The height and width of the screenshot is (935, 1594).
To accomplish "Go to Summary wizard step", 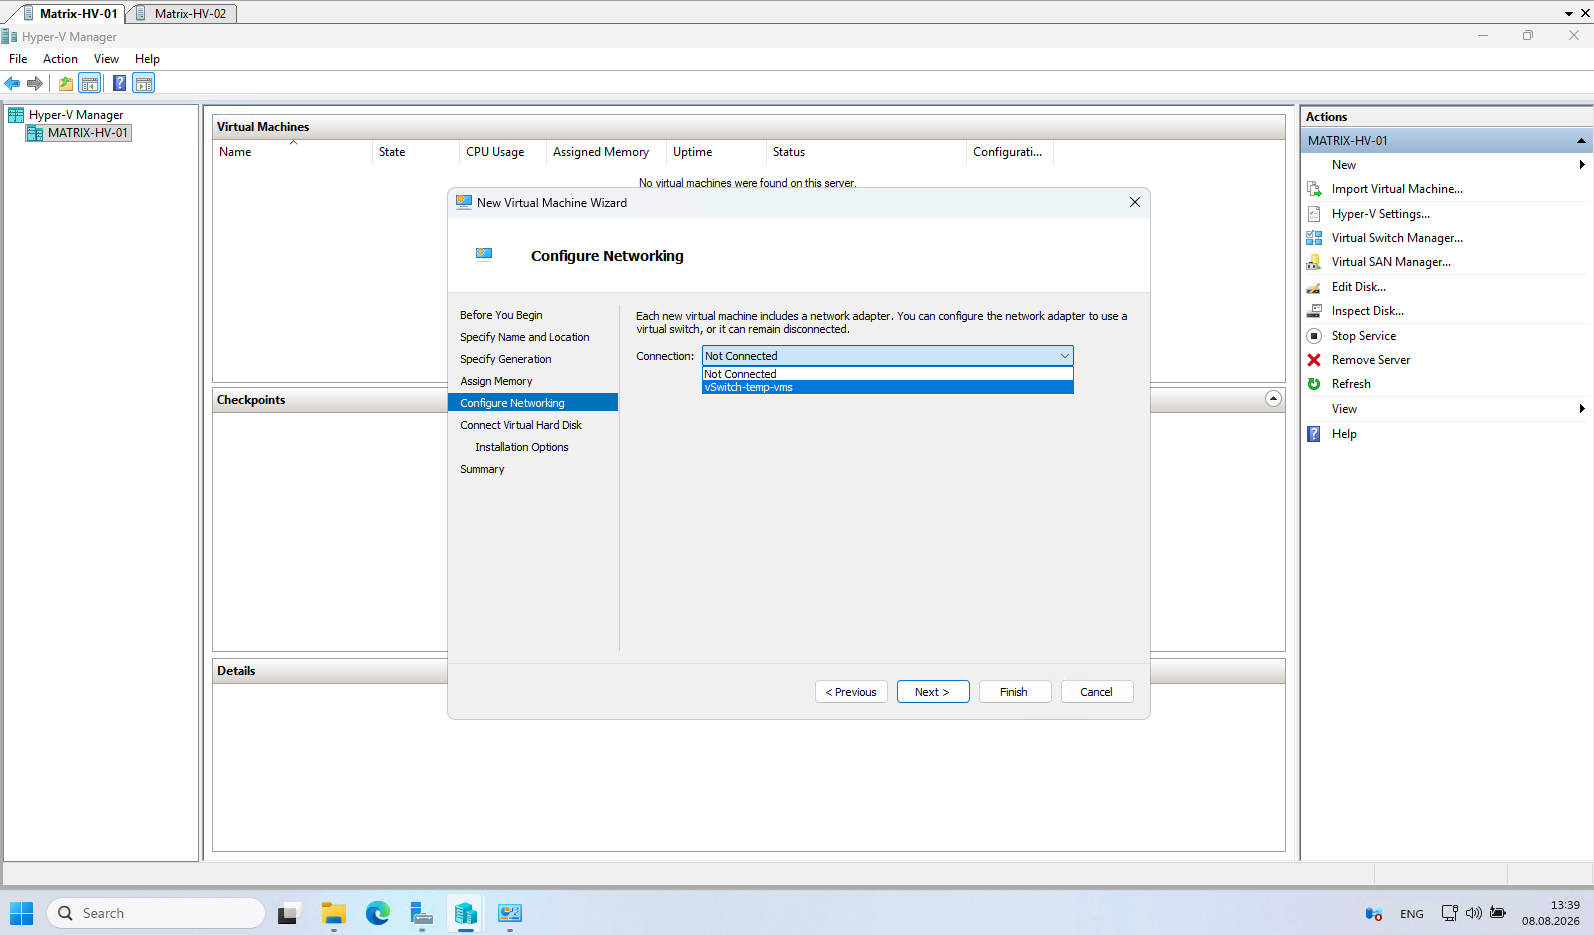I will click(482, 469).
